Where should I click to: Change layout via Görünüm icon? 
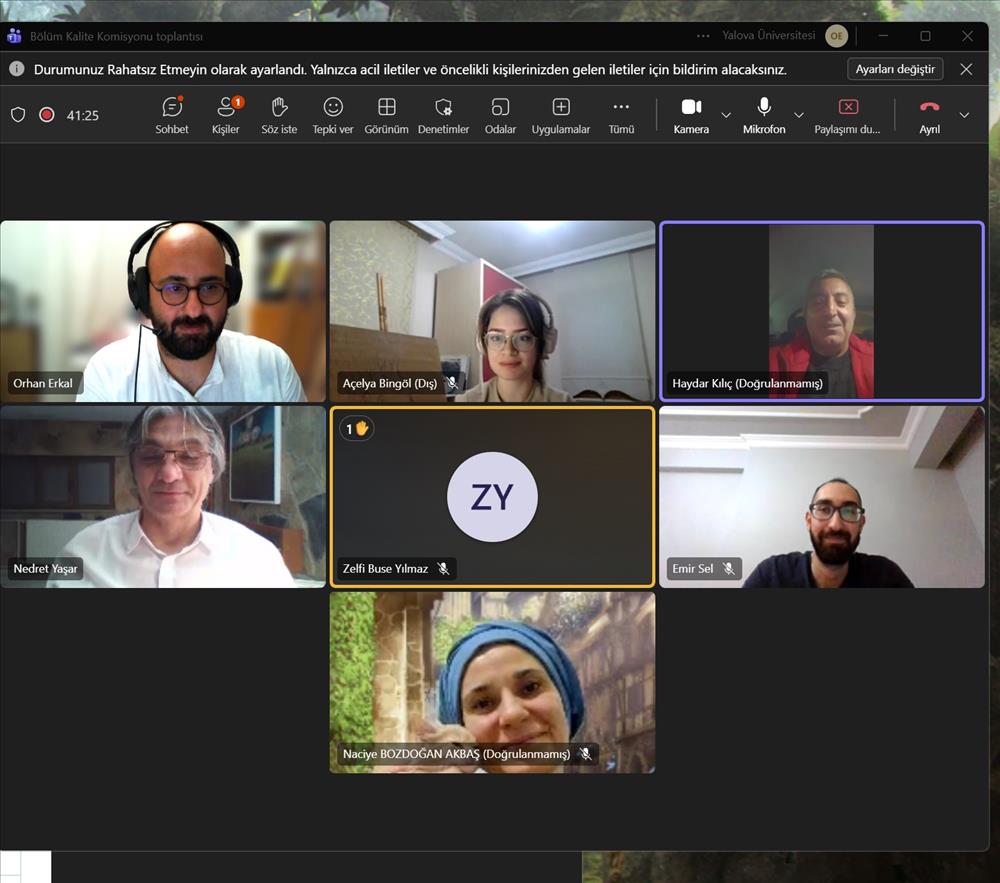(386, 114)
